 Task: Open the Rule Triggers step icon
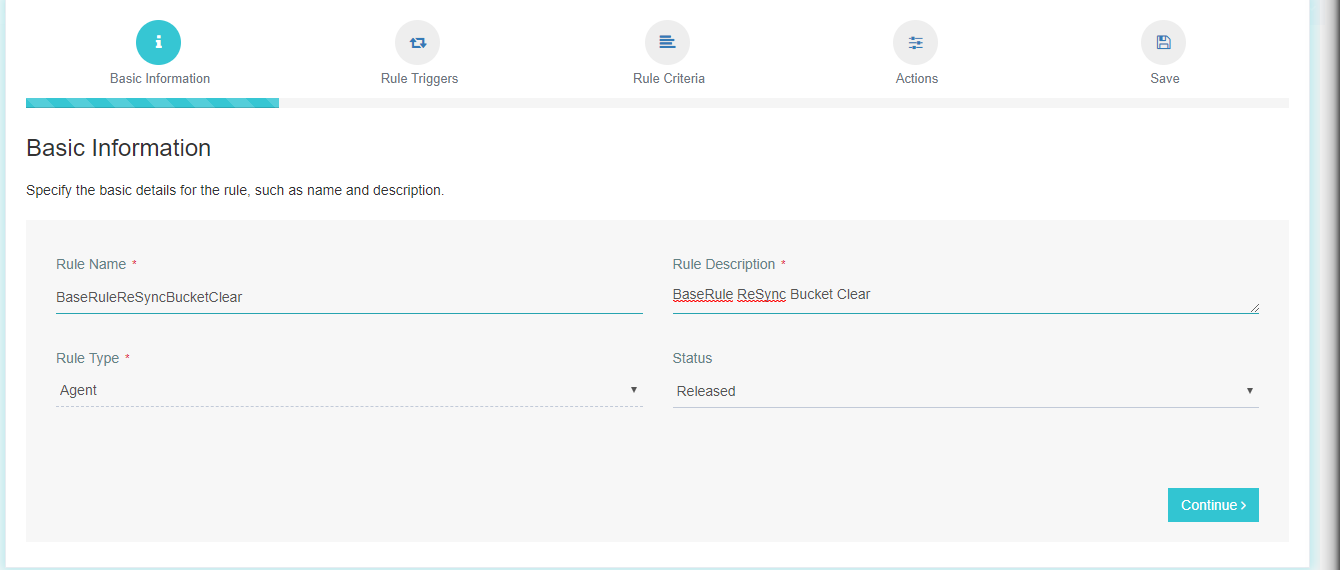tap(418, 42)
